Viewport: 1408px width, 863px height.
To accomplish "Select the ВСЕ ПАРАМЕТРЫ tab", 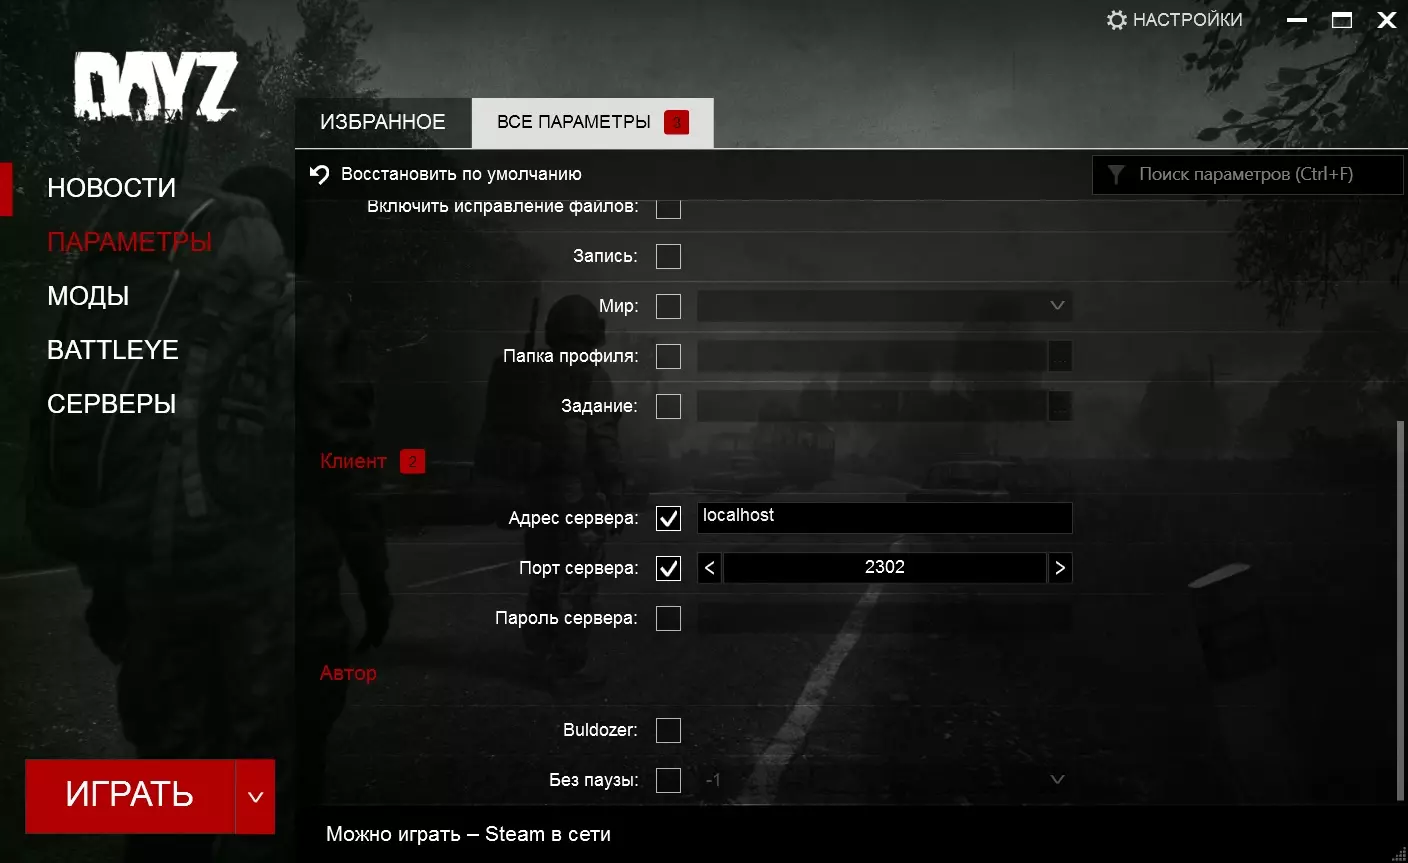I will point(592,123).
